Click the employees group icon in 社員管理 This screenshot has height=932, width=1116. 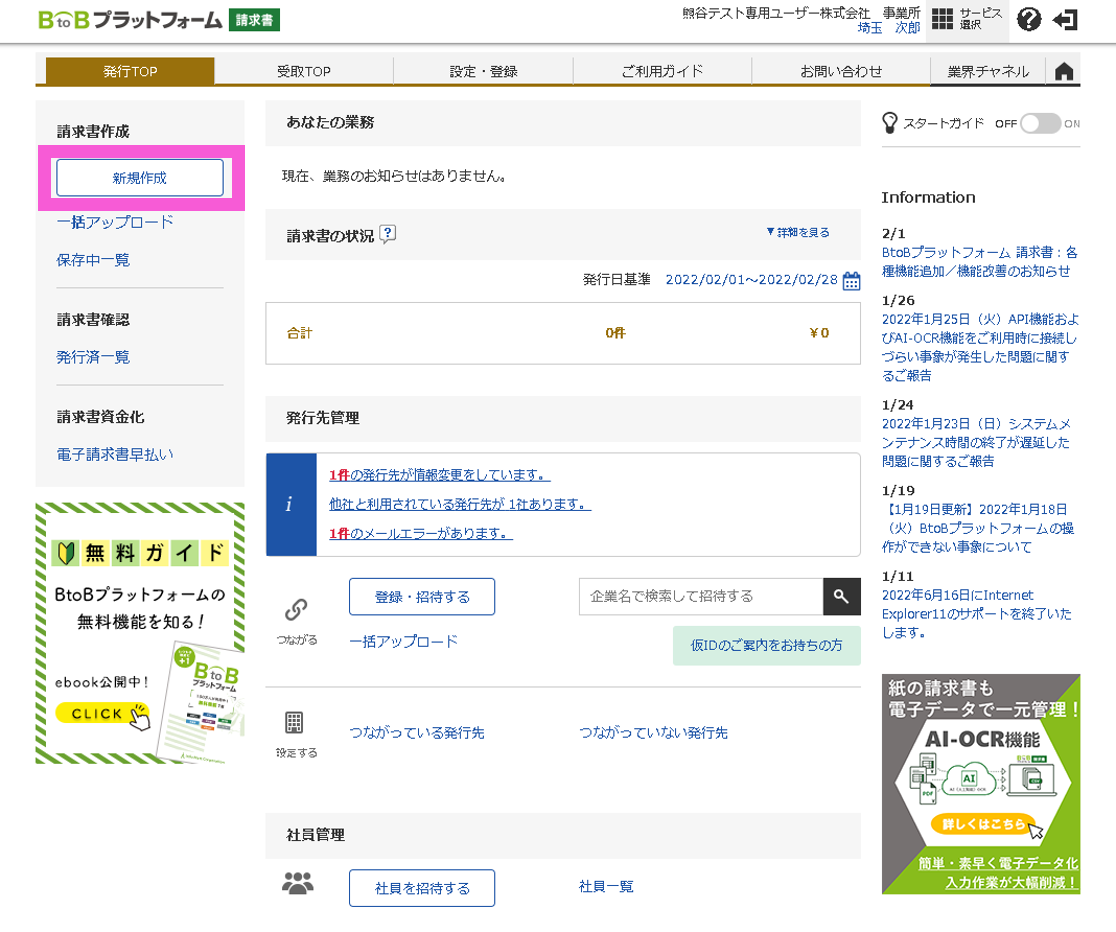[x=298, y=883]
